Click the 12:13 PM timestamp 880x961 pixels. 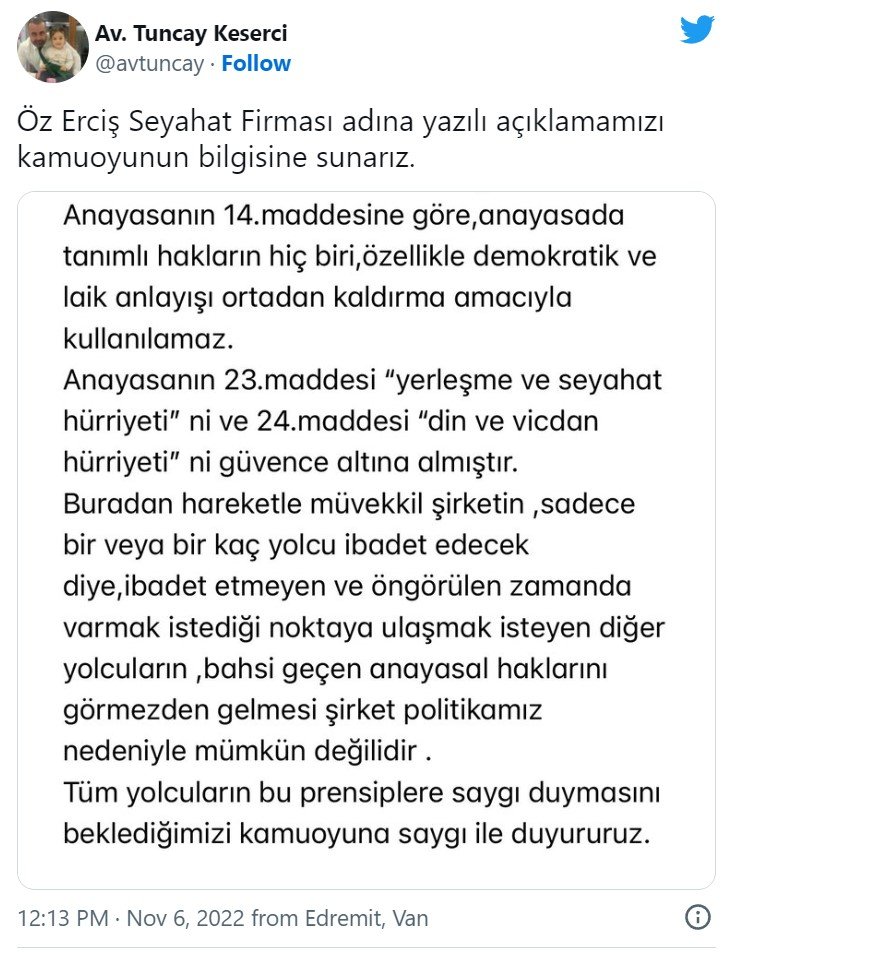pyautogui.click(x=65, y=917)
